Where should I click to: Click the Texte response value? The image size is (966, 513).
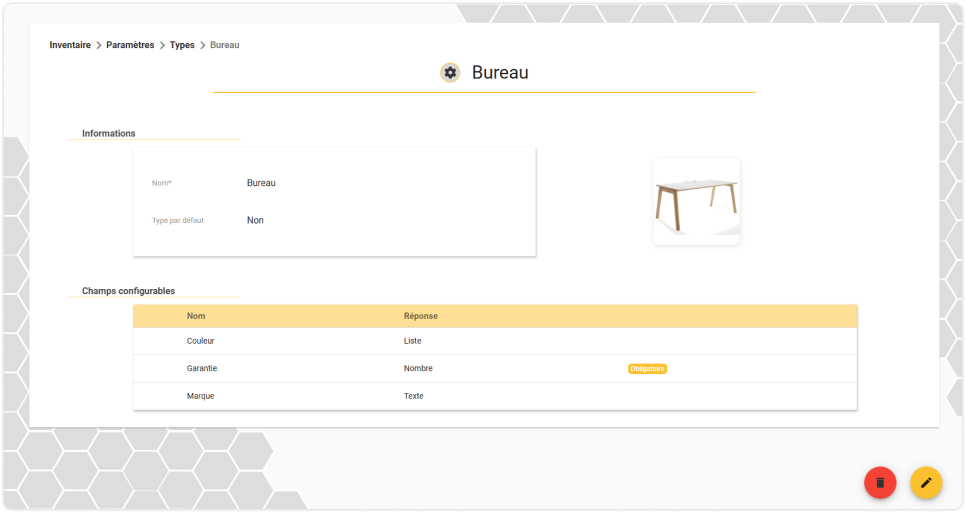tap(413, 396)
